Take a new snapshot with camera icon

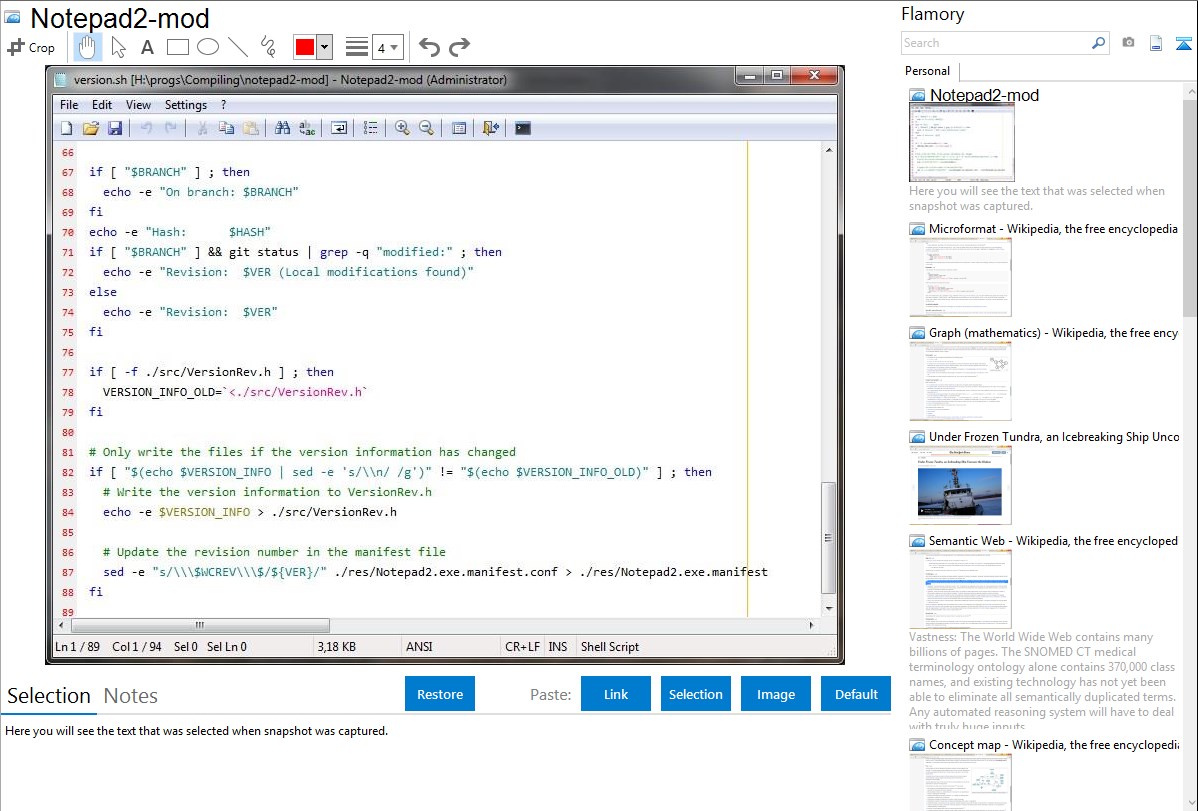point(1128,43)
